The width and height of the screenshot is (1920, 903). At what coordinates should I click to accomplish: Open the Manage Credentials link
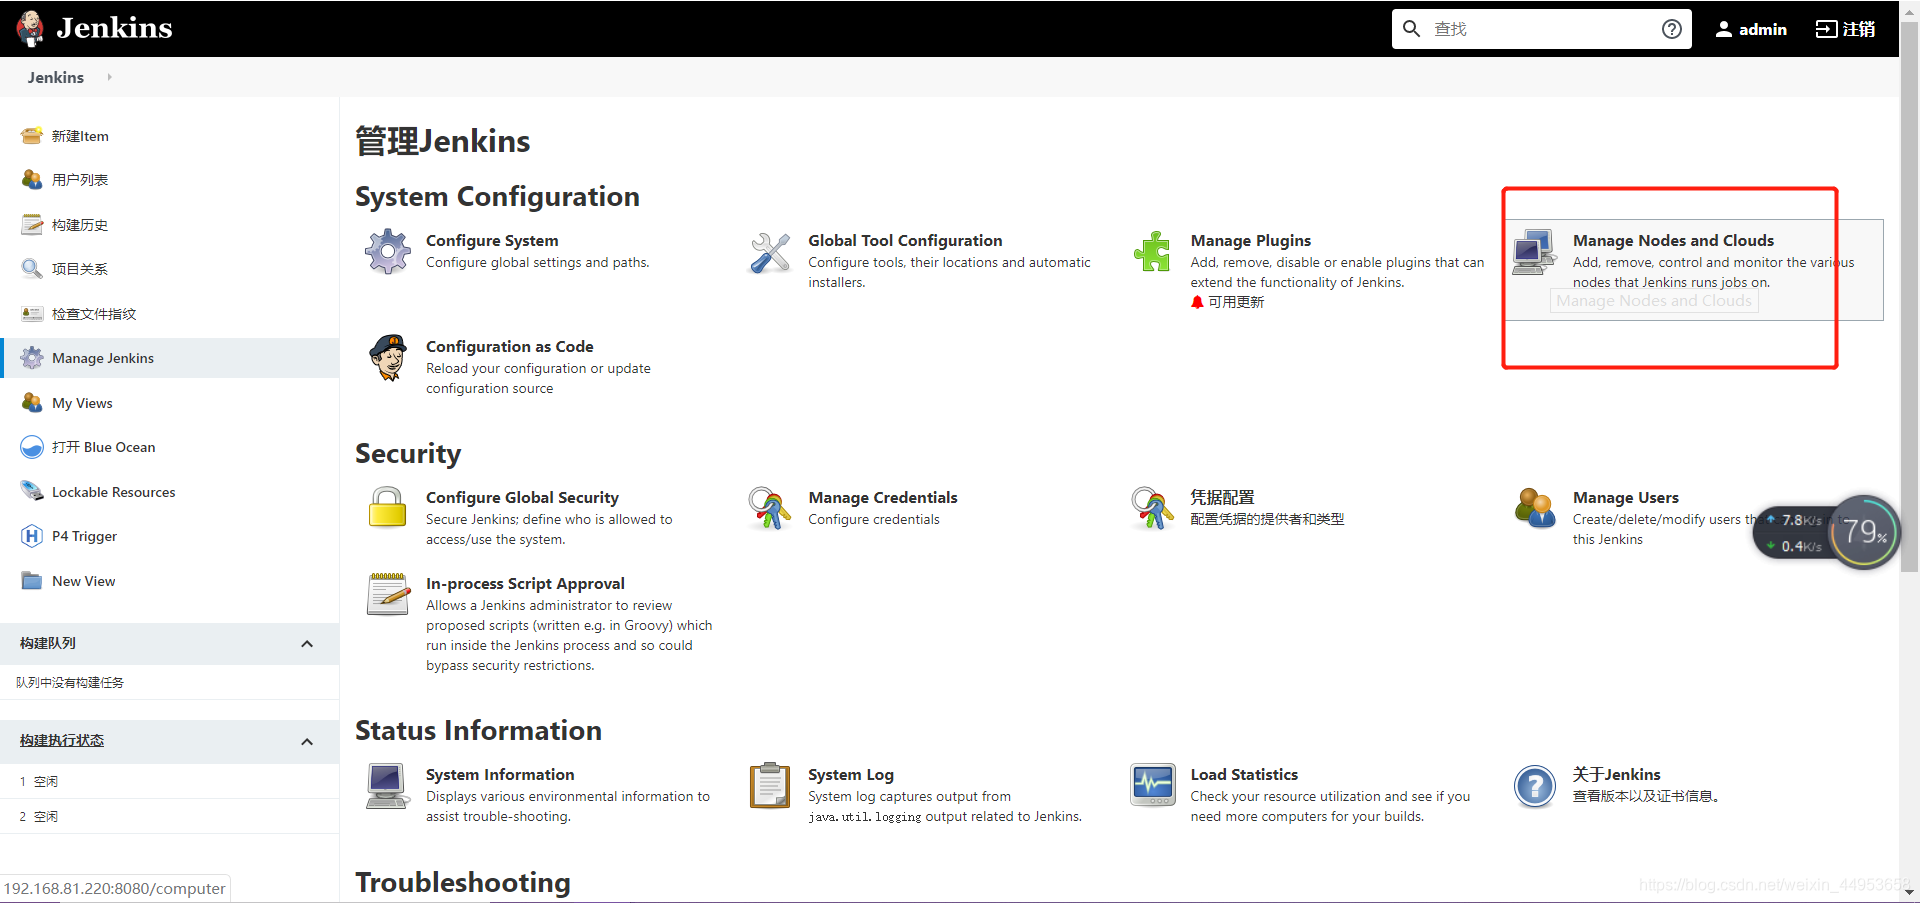coord(883,497)
